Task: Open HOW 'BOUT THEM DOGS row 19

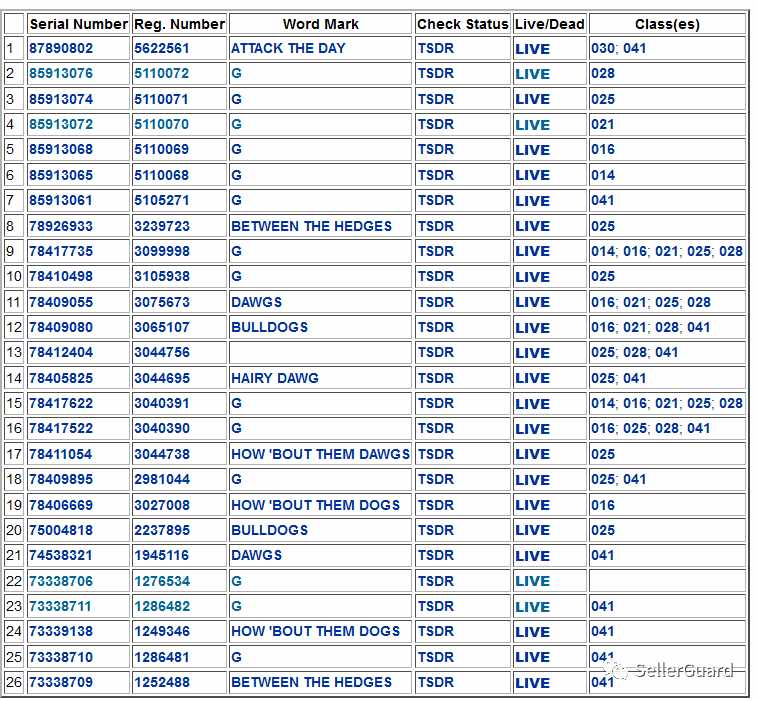Action: coord(315,505)
